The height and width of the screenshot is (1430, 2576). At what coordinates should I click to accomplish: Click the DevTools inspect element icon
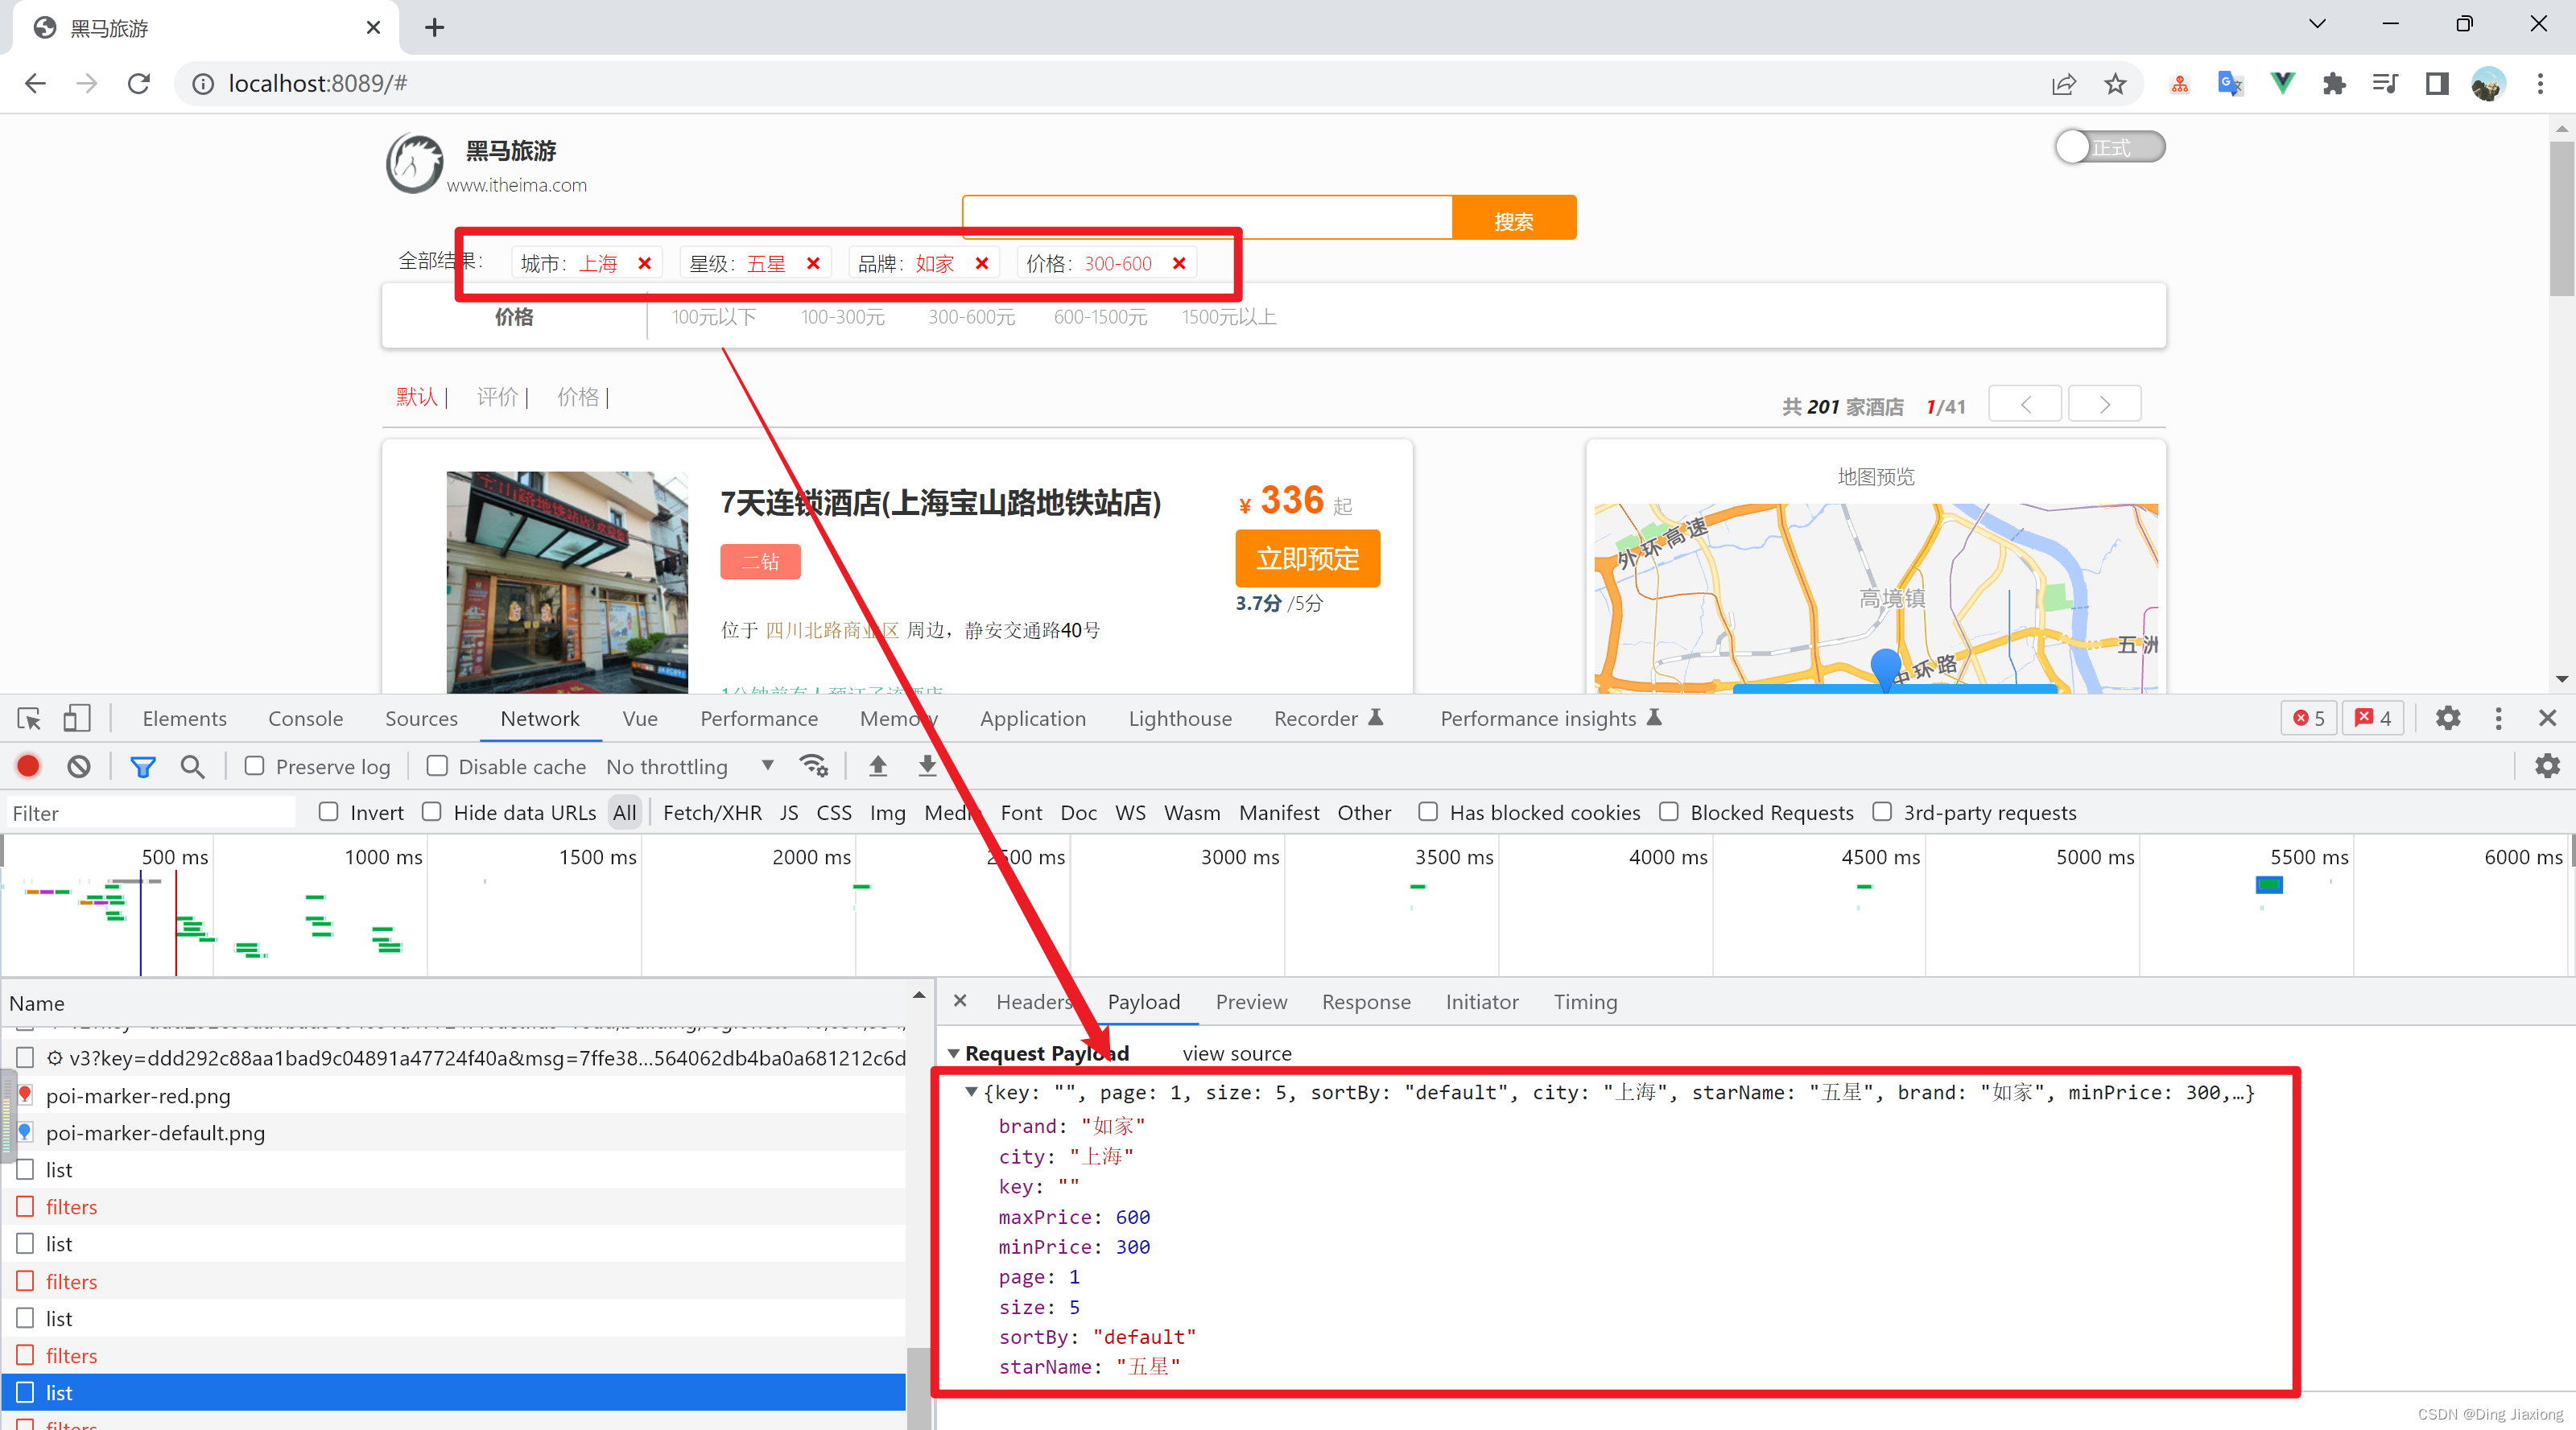pos(29,718)
